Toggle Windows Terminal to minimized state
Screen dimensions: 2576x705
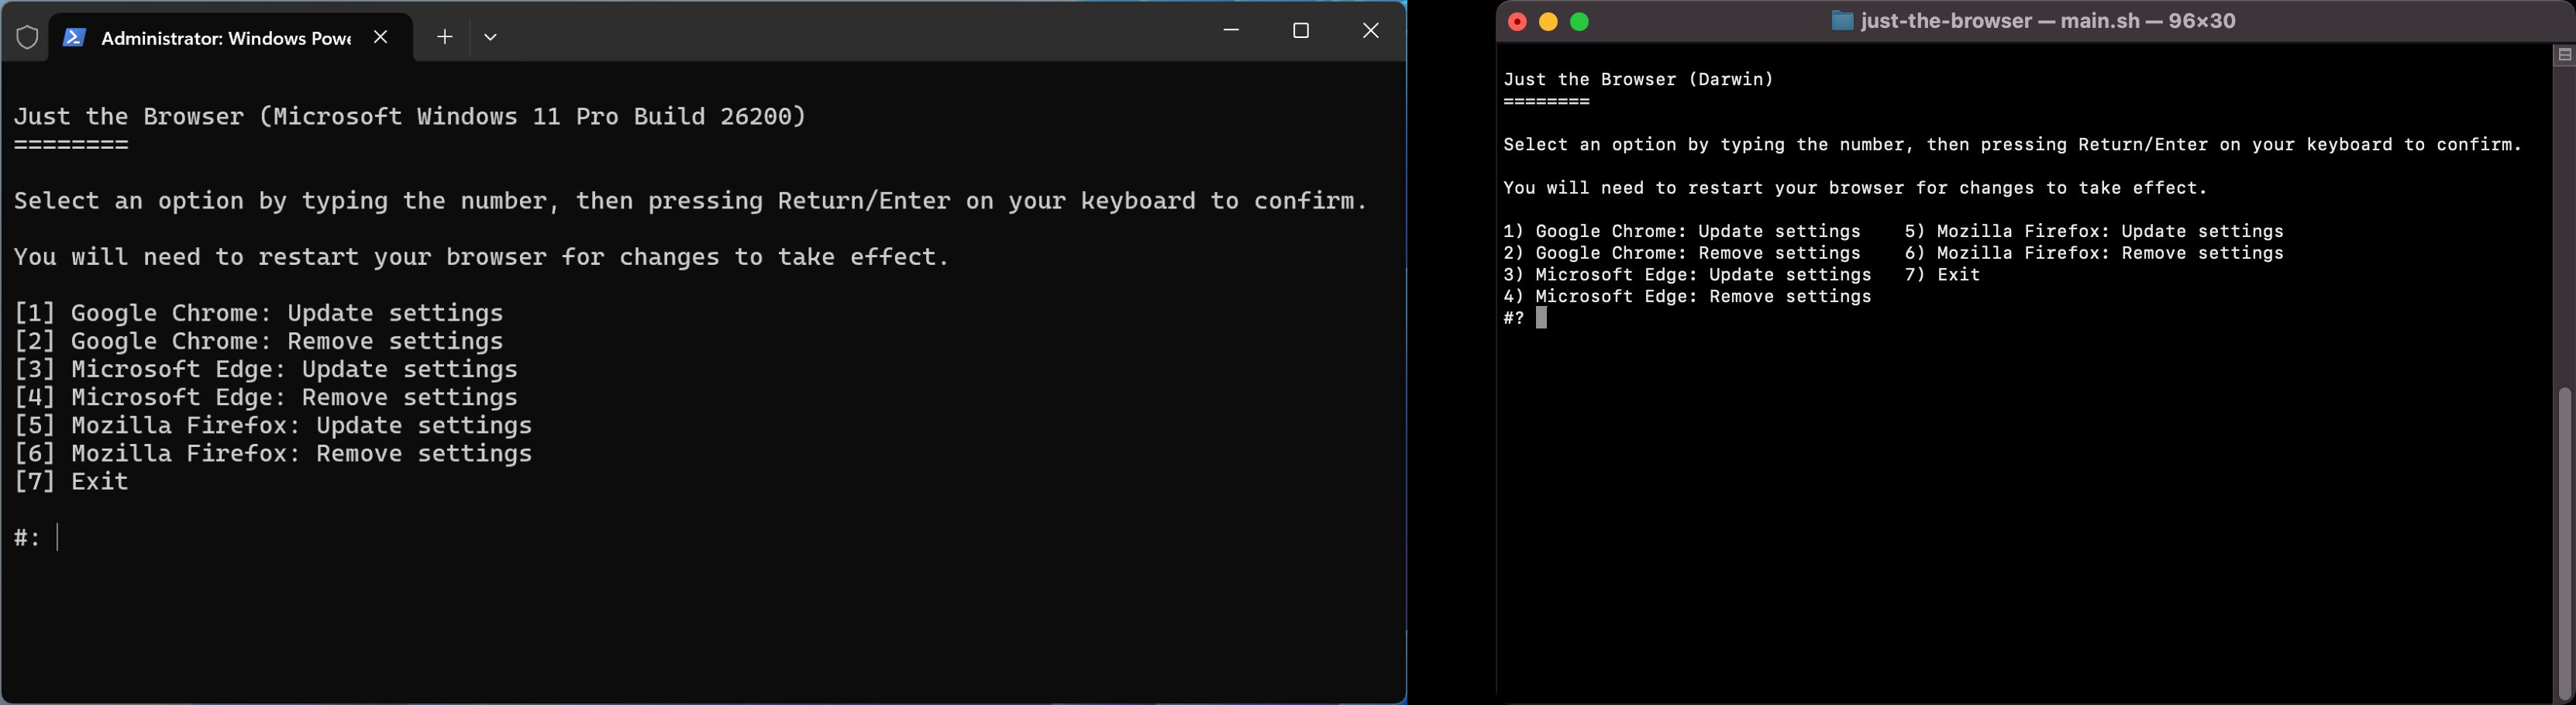click(1229, 30)
